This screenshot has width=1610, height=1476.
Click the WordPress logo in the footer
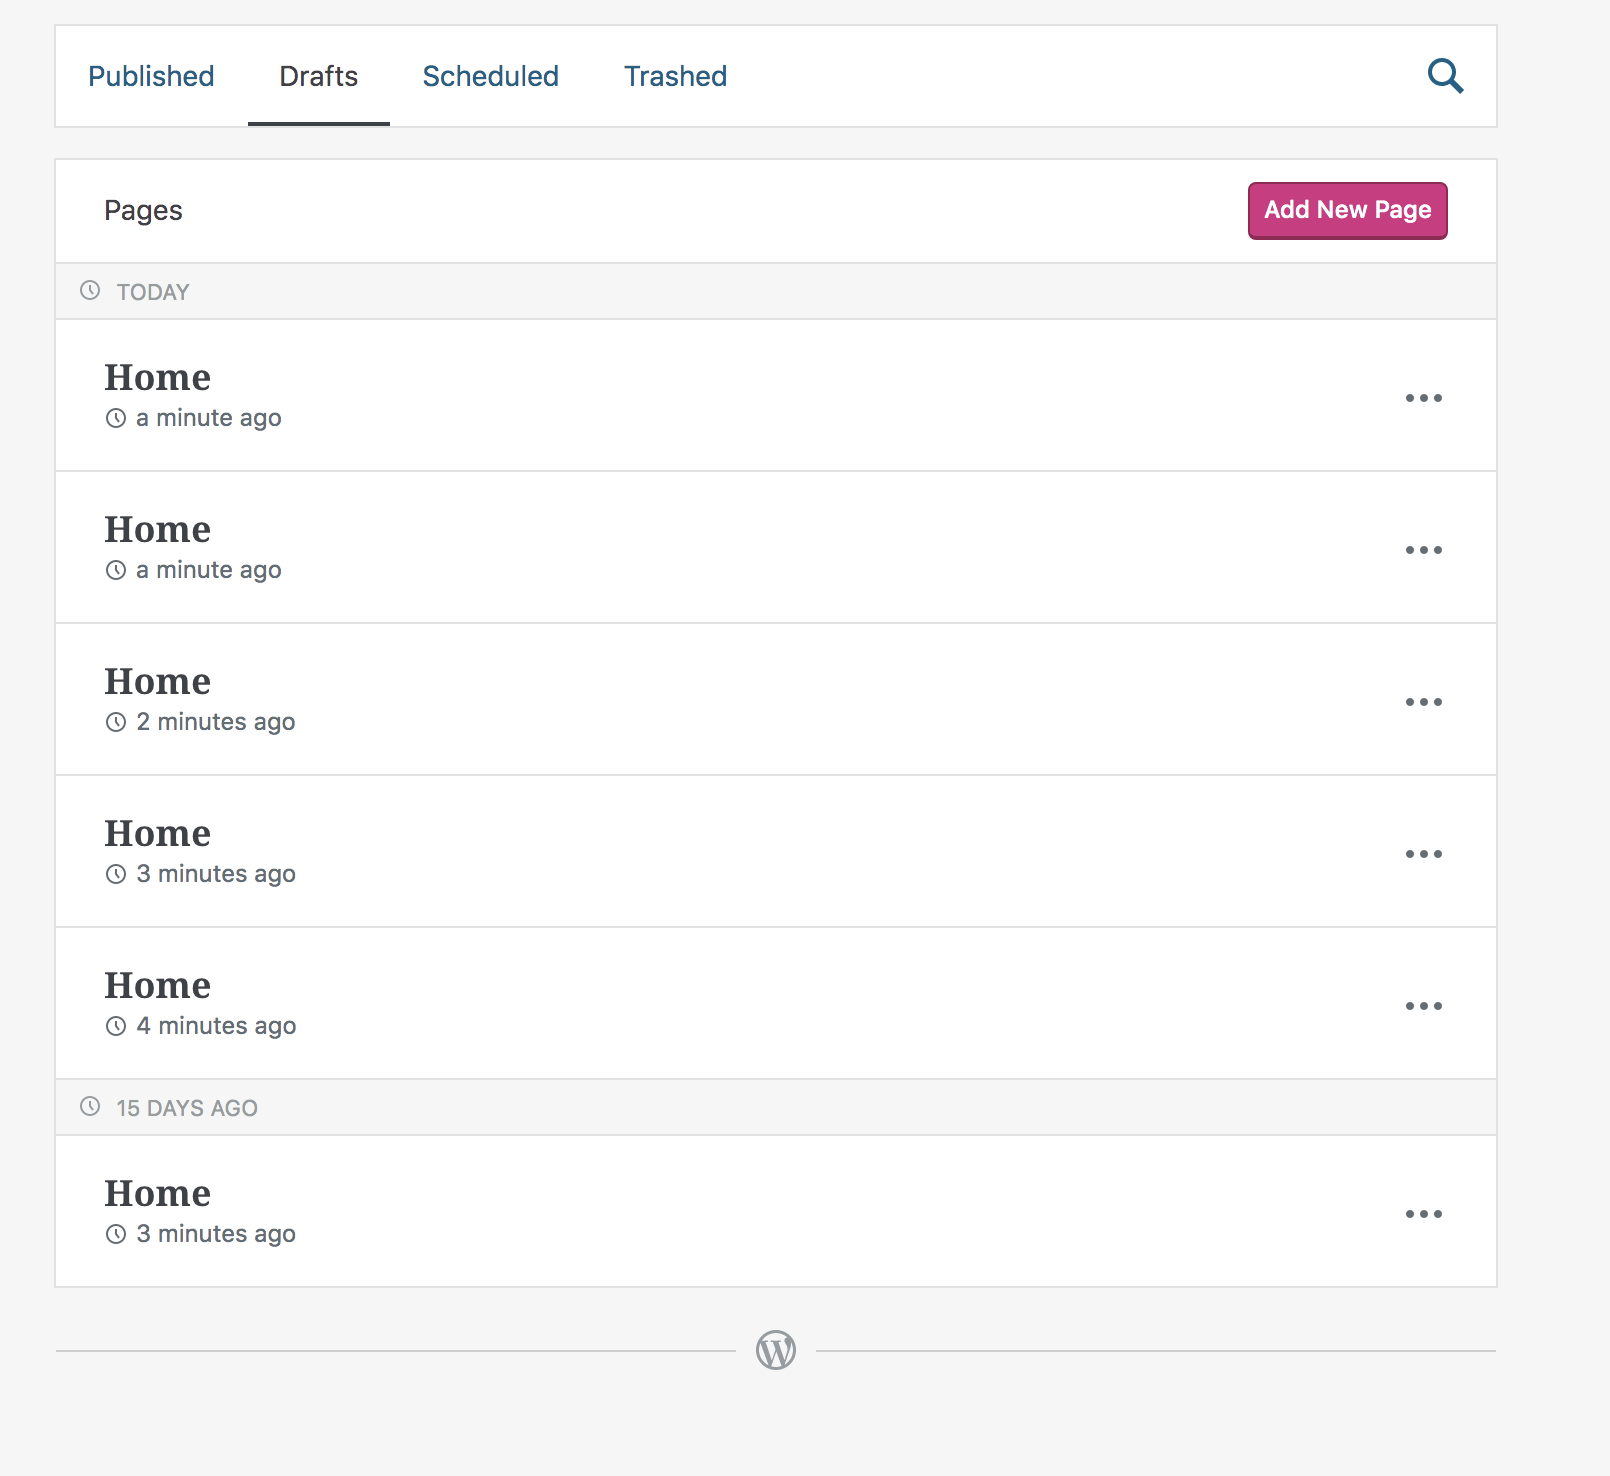(x=776, y=1350)
